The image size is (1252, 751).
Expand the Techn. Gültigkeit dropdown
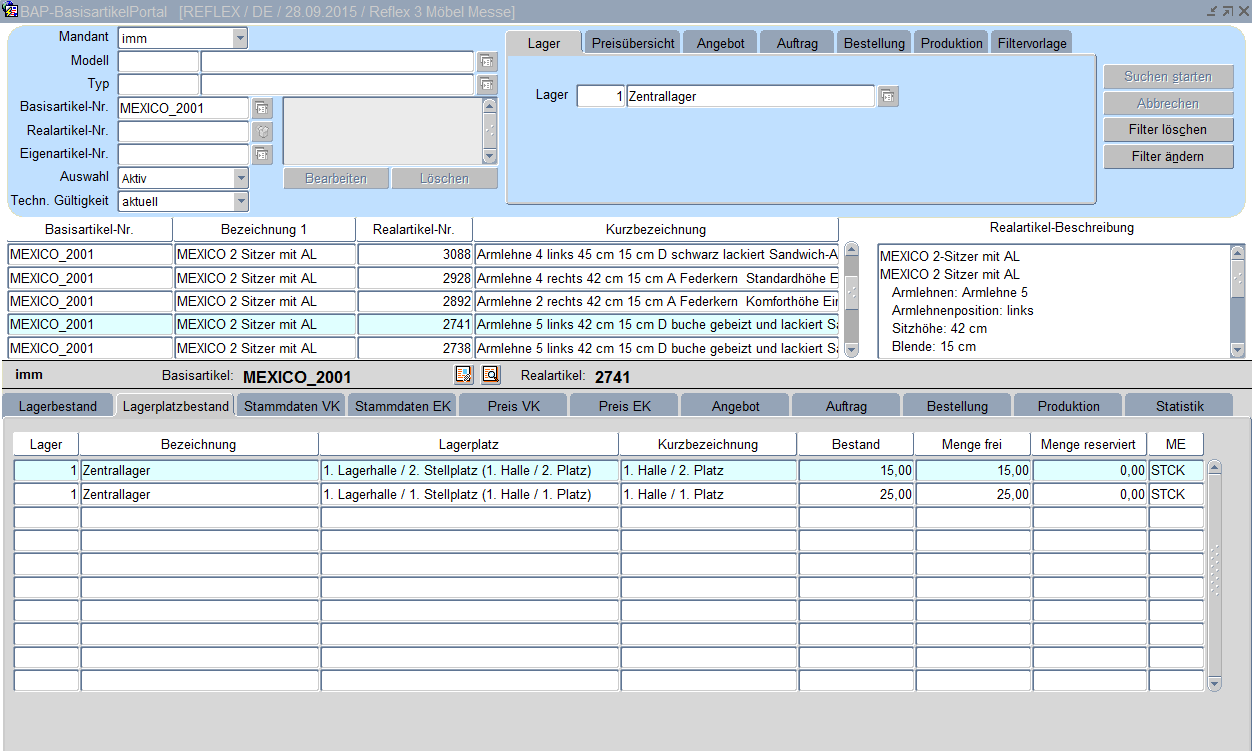[240, 201]
